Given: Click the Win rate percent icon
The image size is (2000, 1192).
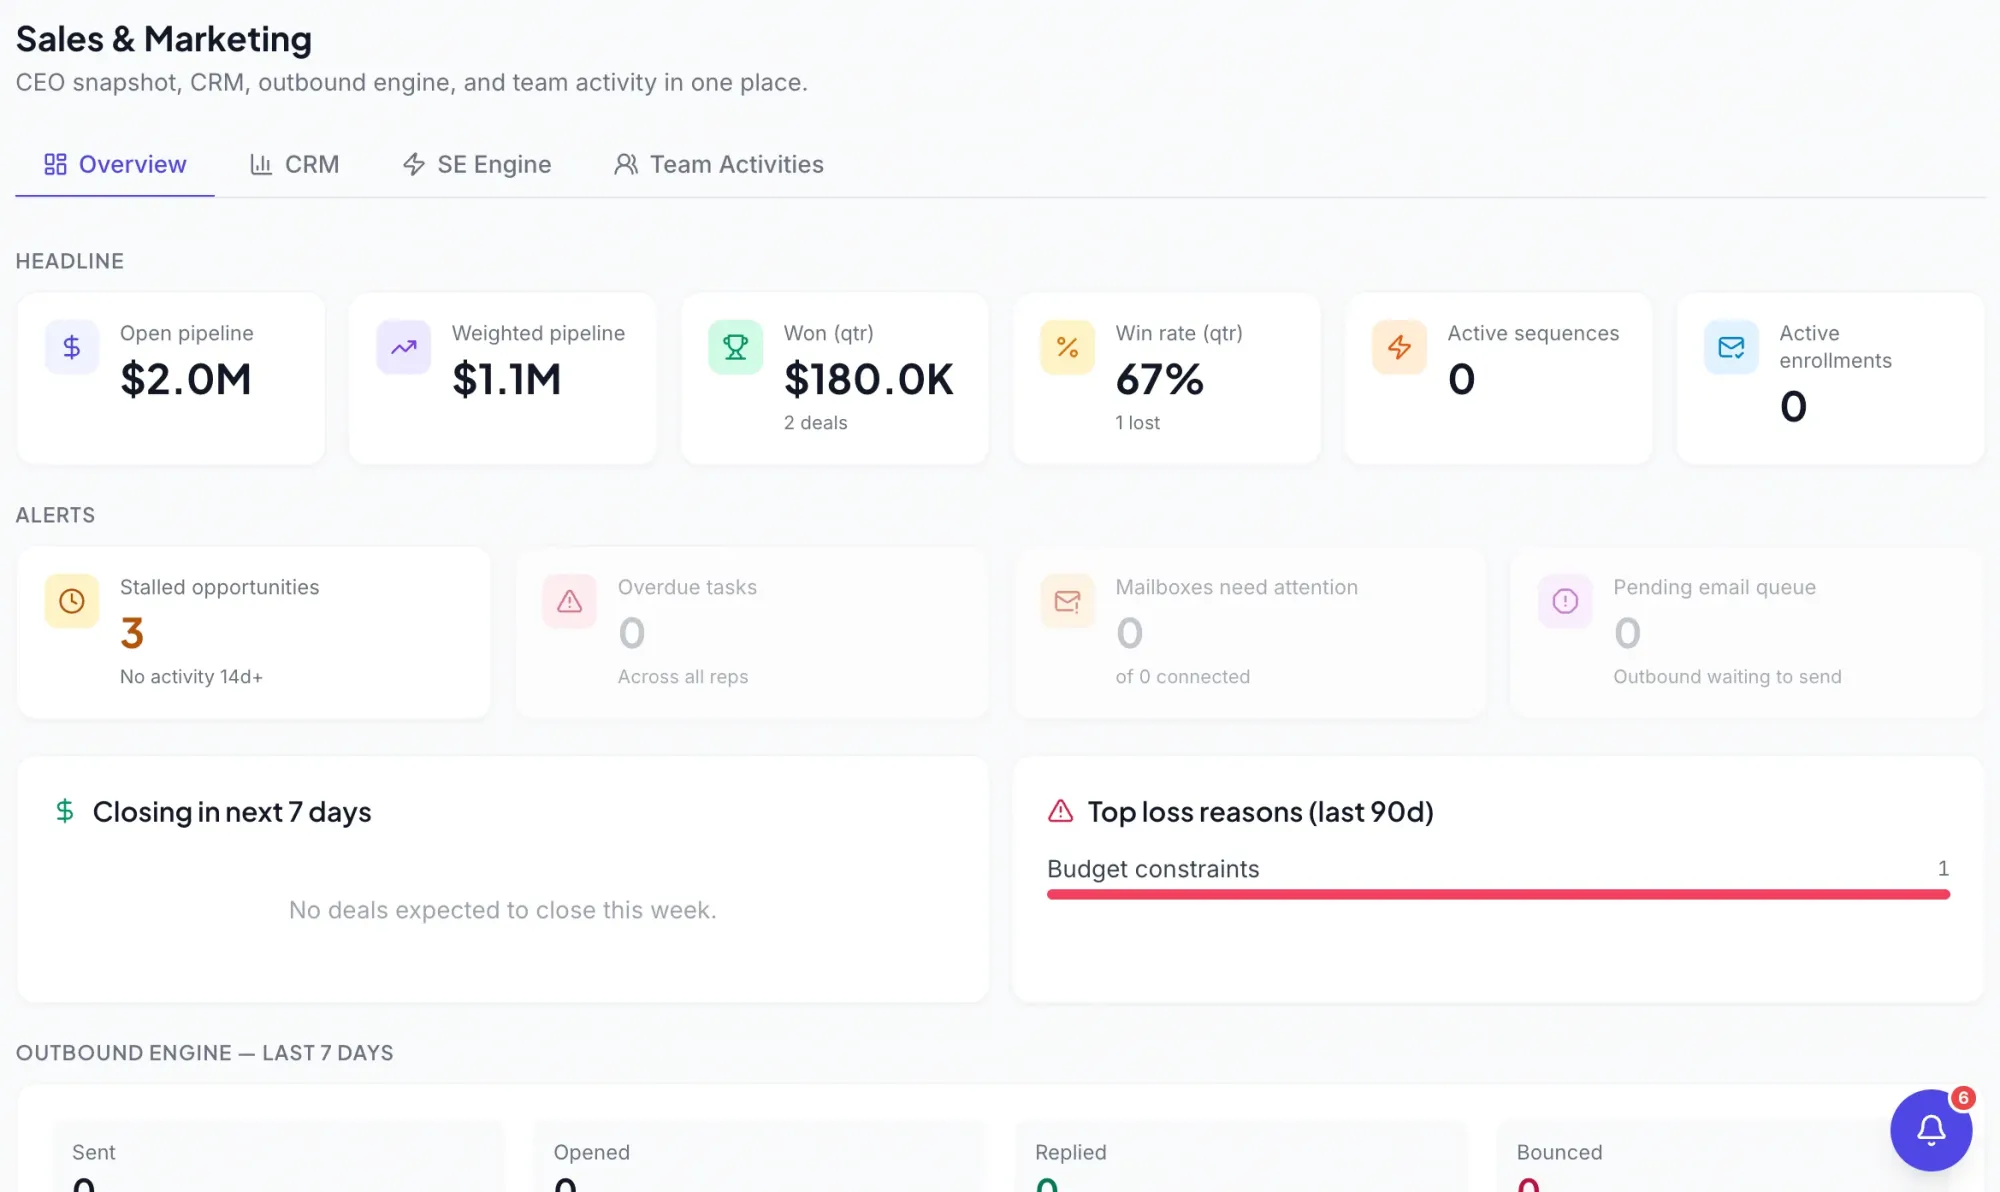Looking at the screenshot, I should click(x=1068, y=347).
